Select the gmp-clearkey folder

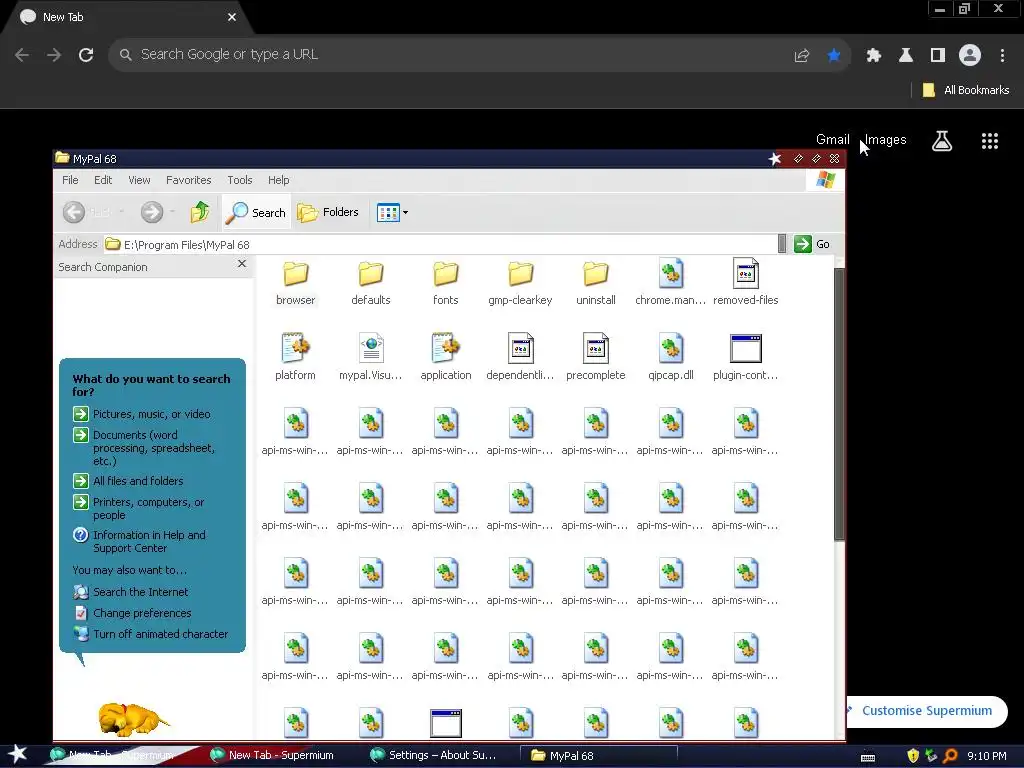pos(520,283)
